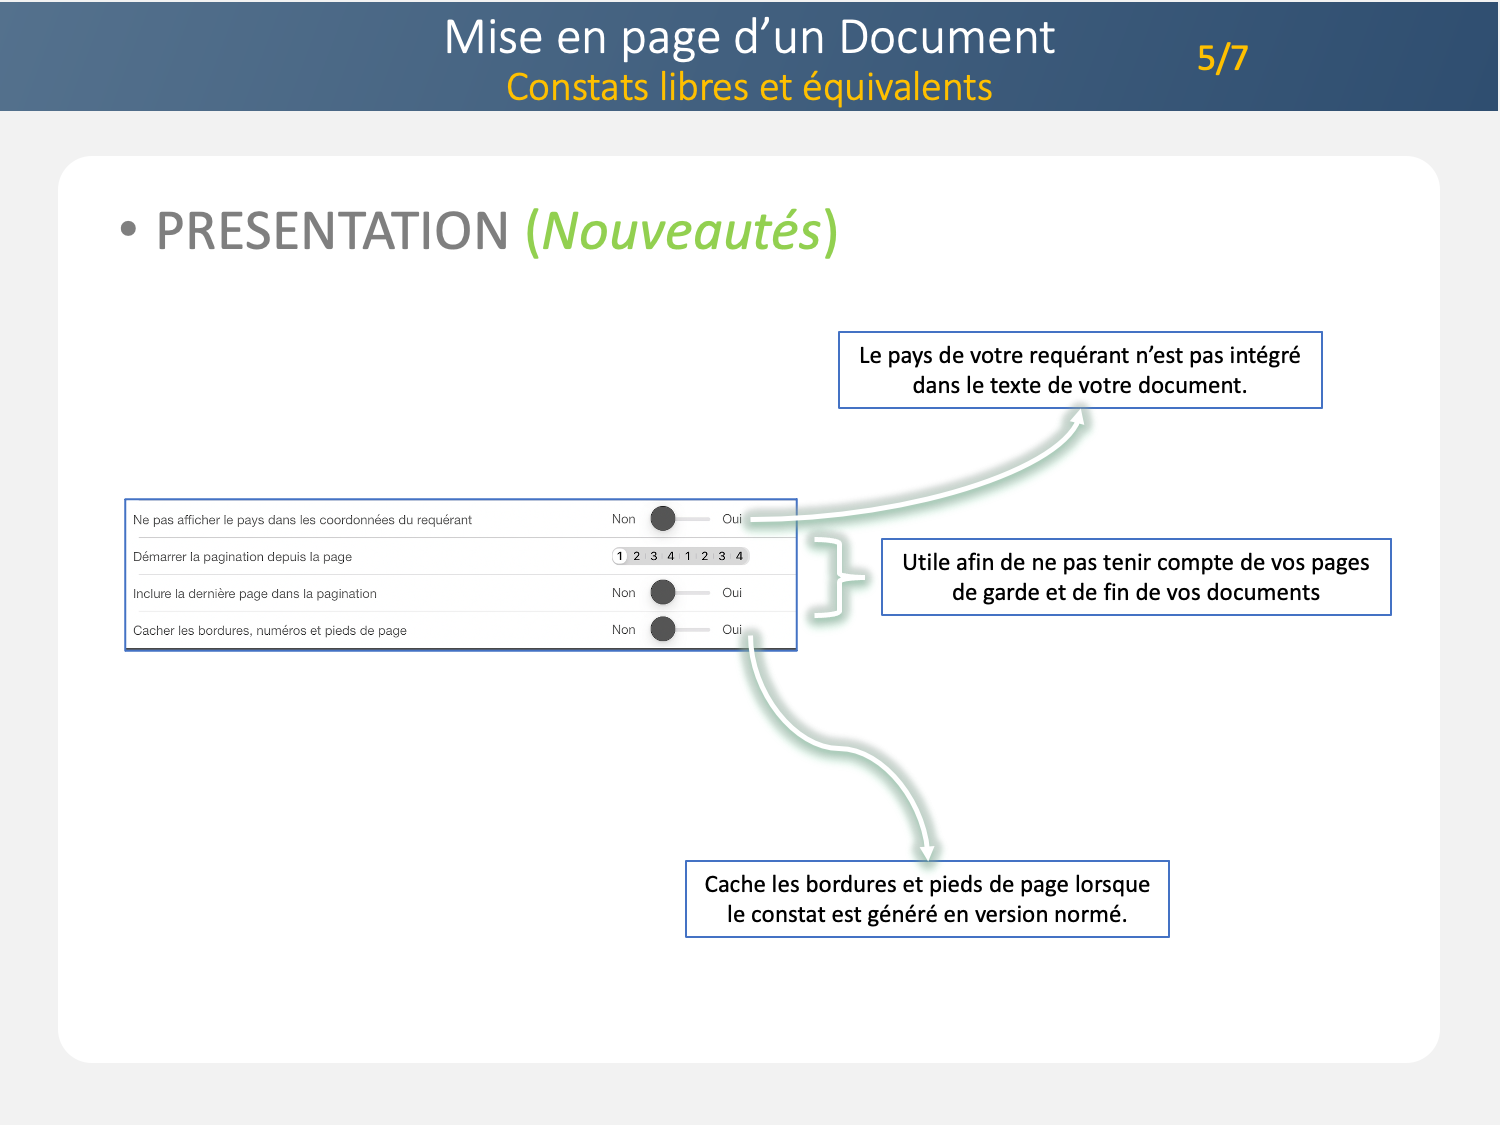Toggle the hide requérant country switch
Image resolution: width=1500 pixels, height=1125 pixels.
point(664,519)
